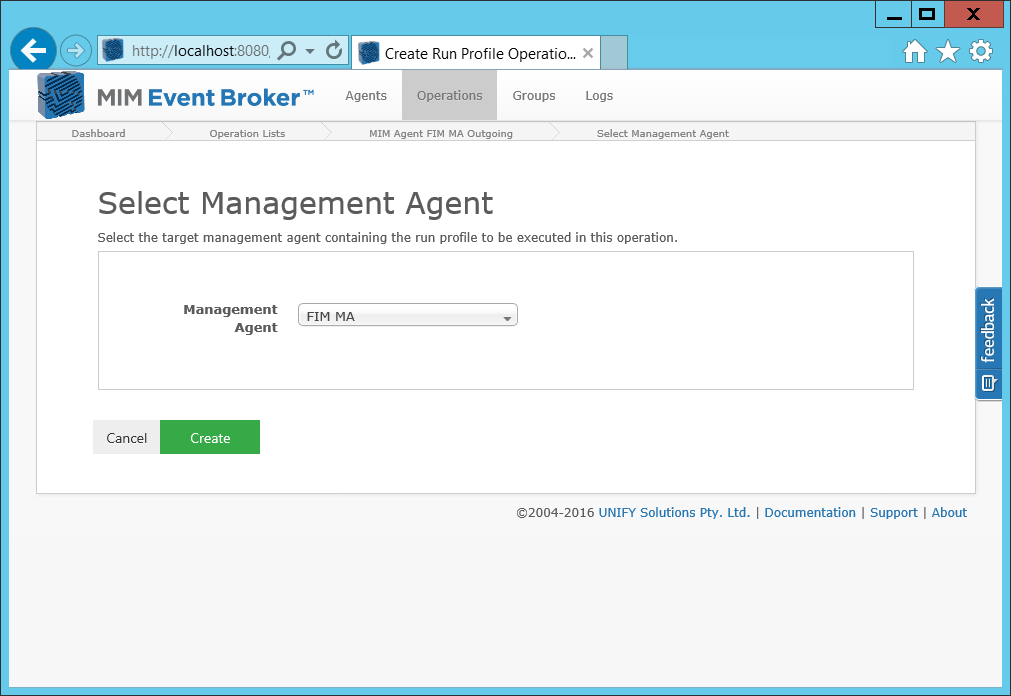Expand the address bar autocomplete arrow
The height and width of the screenshot is (696, 1011).
click(x=310, y=51)
